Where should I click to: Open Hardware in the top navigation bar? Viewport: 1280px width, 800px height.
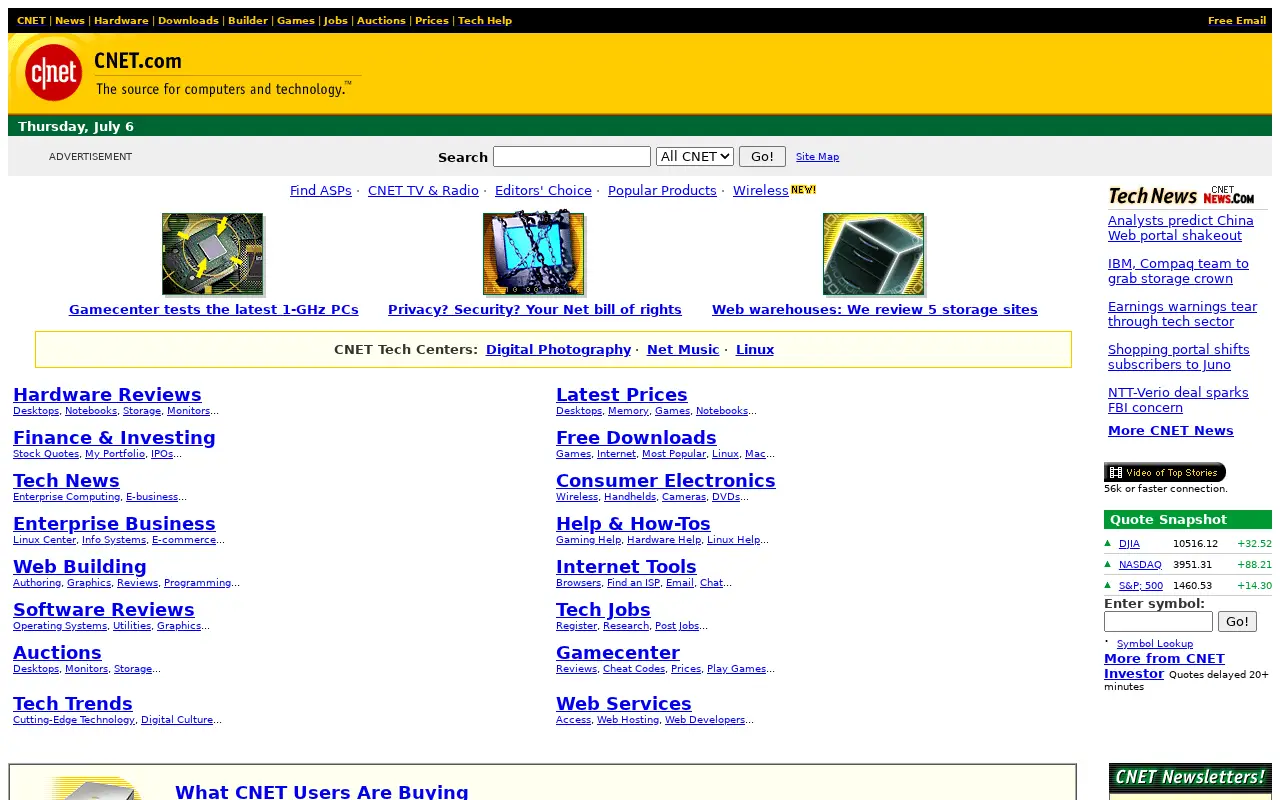(121, 20)
